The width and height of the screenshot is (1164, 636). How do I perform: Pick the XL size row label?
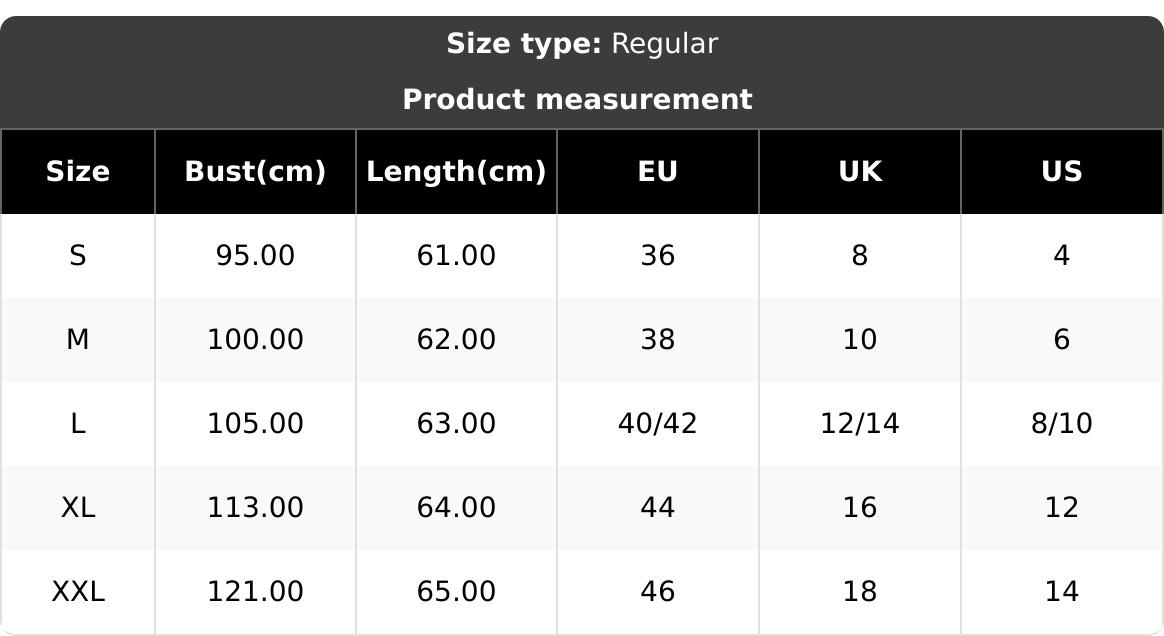click(78, 508)
